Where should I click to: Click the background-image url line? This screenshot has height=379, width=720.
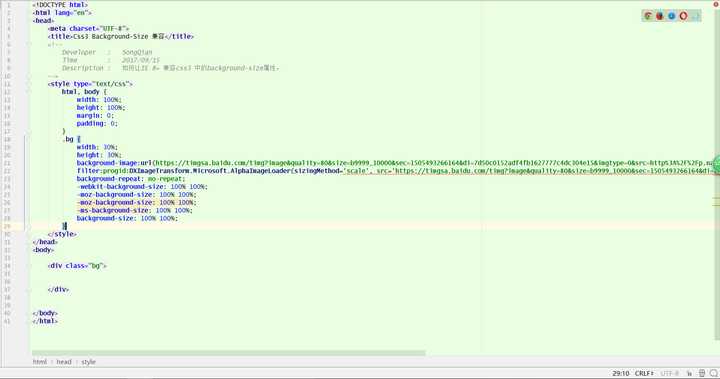pos(395,163)
